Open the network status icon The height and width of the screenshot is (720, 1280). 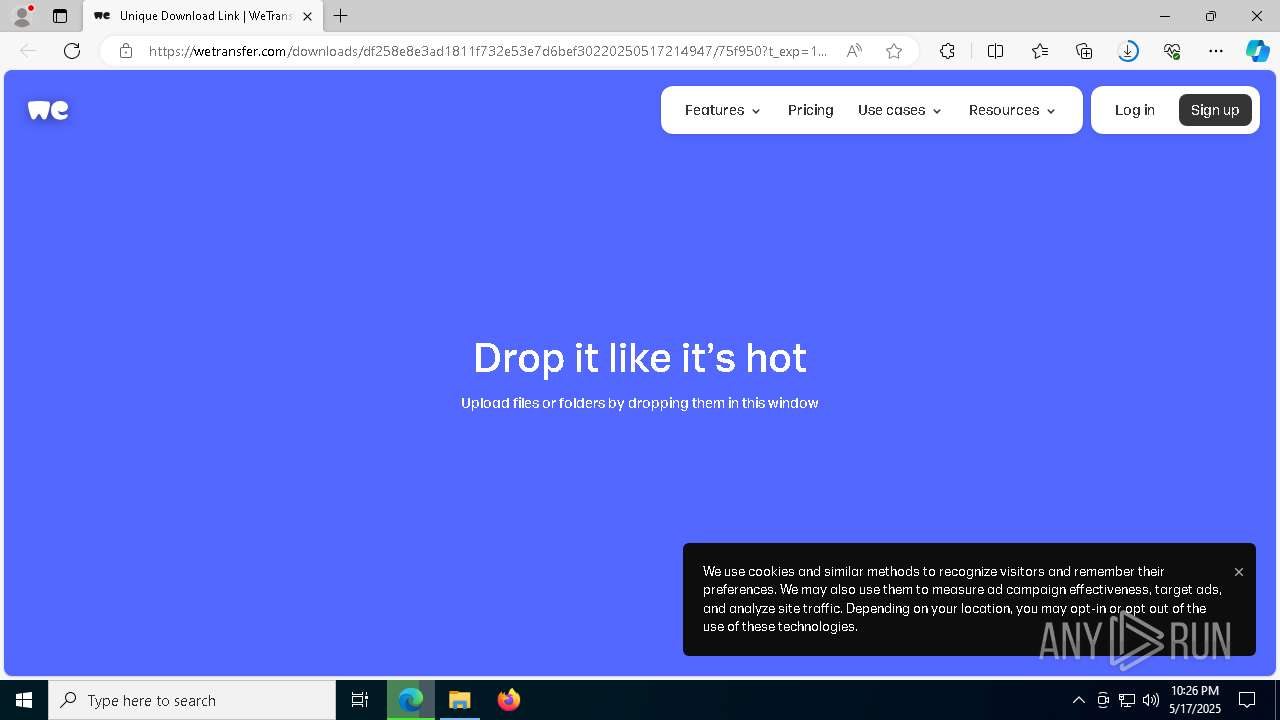[1127, 700]
